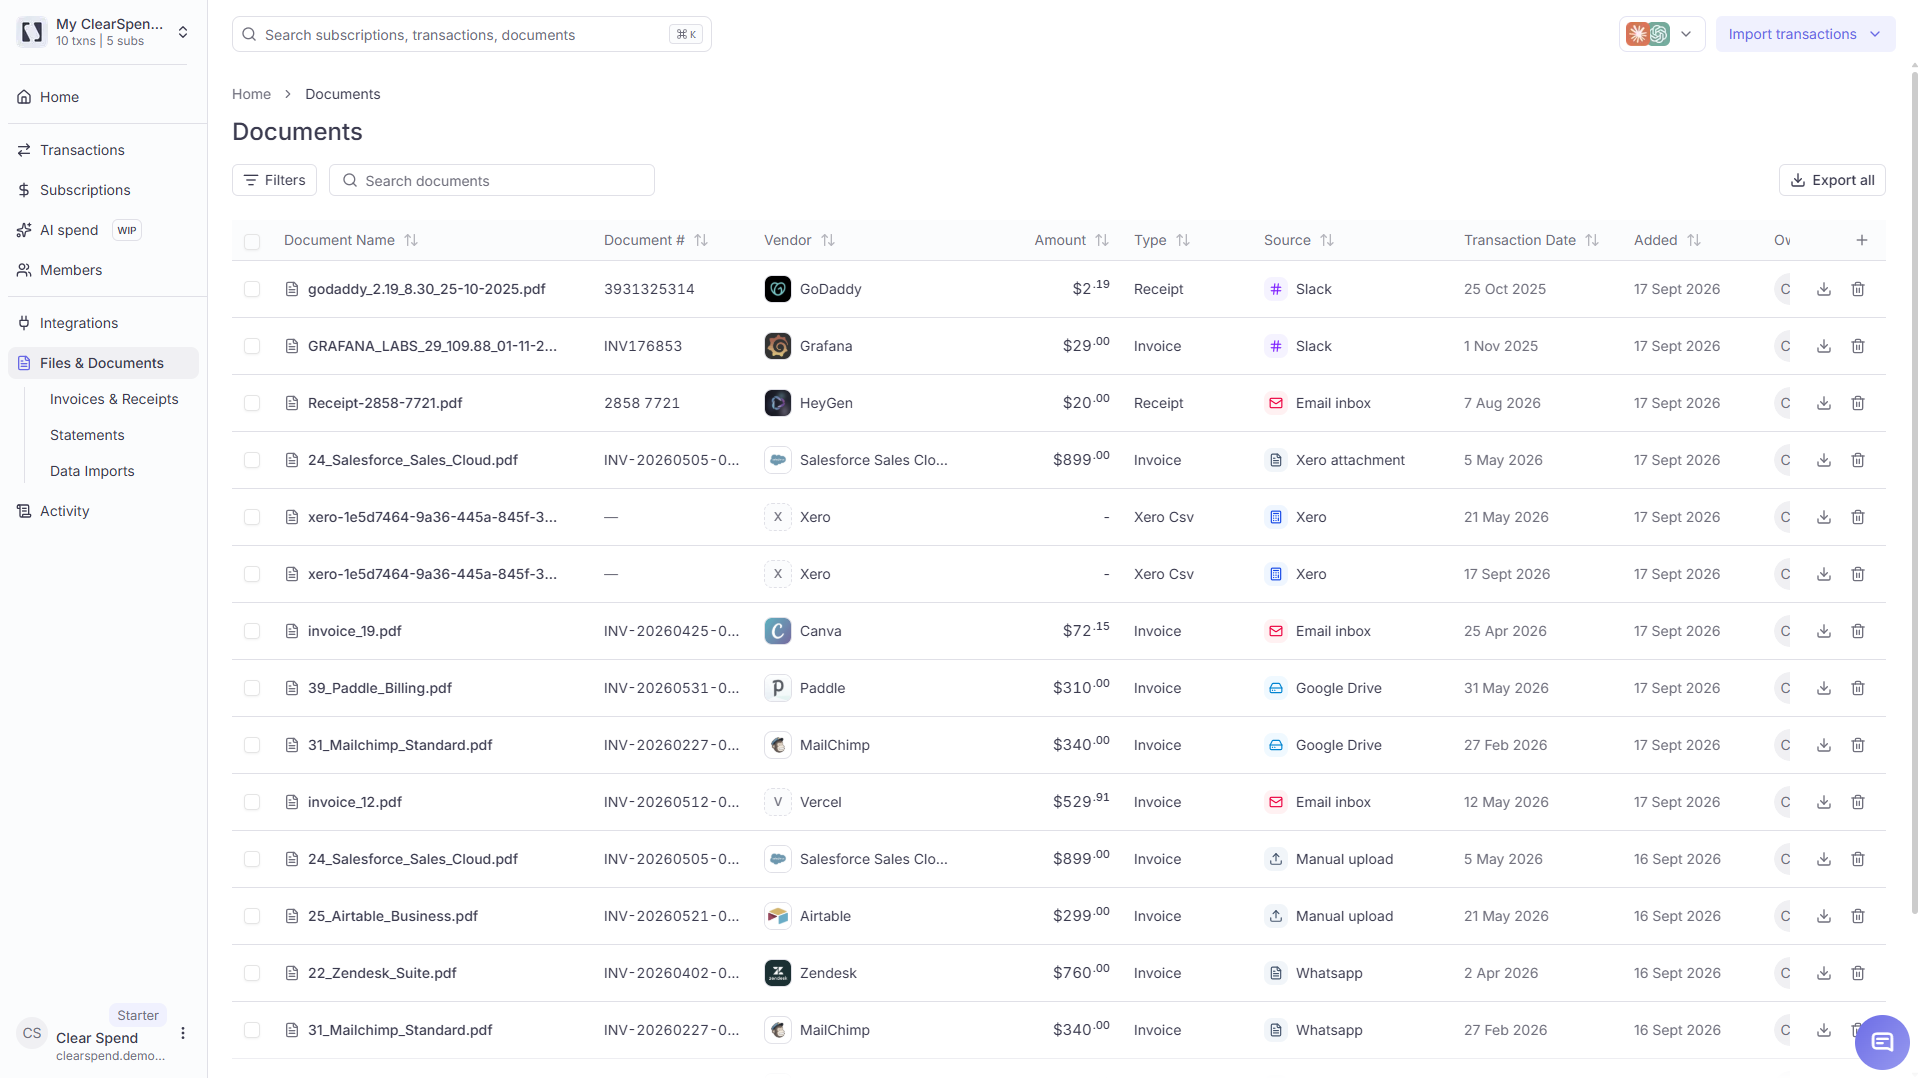Select the invoice_19.pdf row checkbox
The width and height of the screenshot is (1918, 1078).
(x=252, y=631)
